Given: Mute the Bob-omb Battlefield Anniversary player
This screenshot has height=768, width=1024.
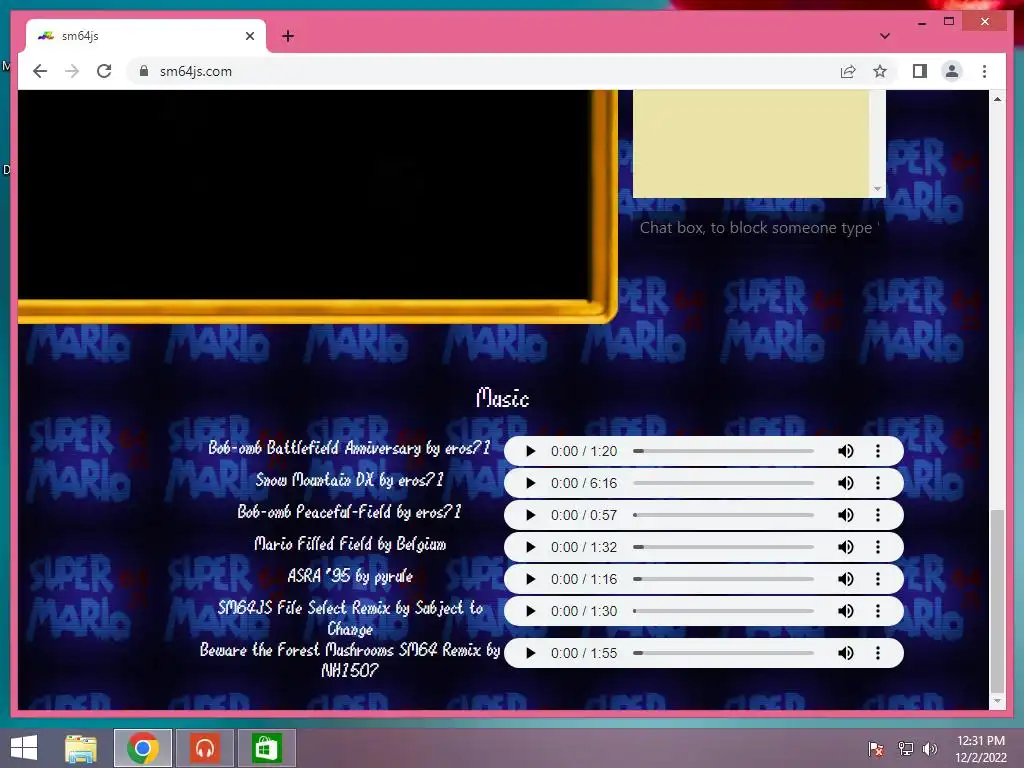Looking at the screenshot, I should coord(846,451).
